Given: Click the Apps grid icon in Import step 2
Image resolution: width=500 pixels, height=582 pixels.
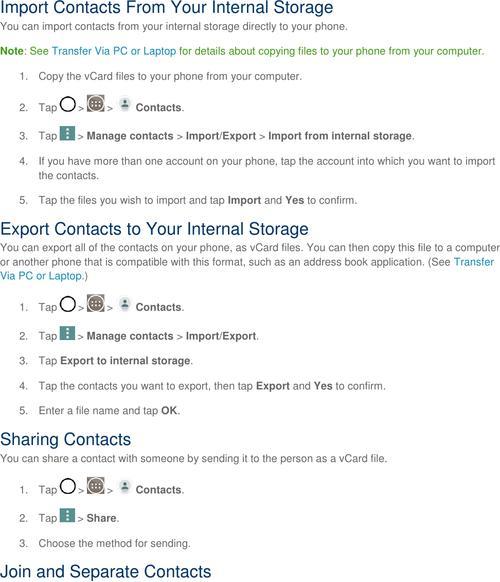Looking at the screenshot, I should [96, 104].
